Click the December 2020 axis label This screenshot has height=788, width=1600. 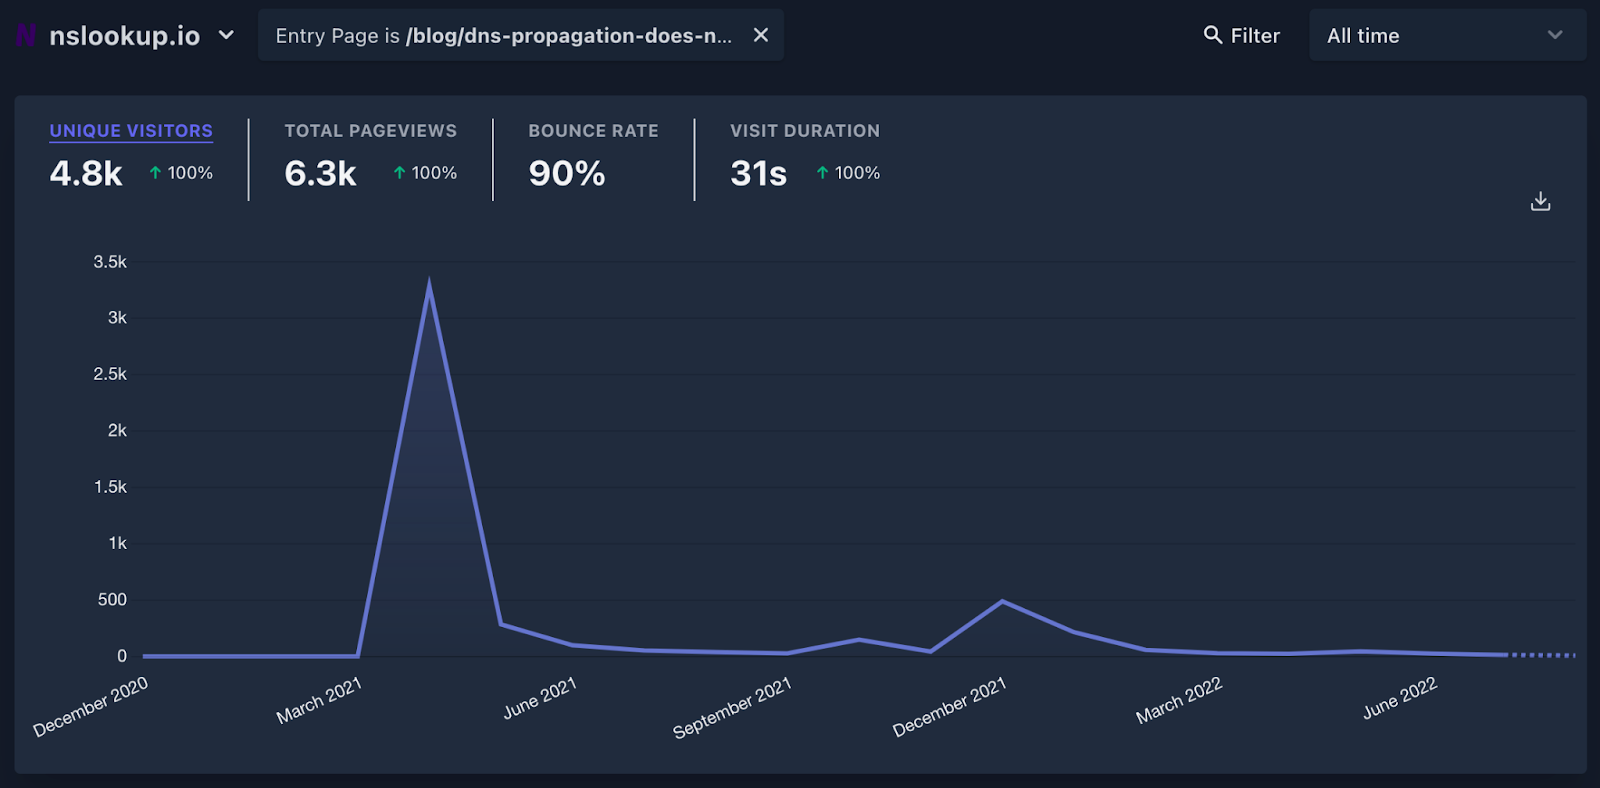(91, 706)
